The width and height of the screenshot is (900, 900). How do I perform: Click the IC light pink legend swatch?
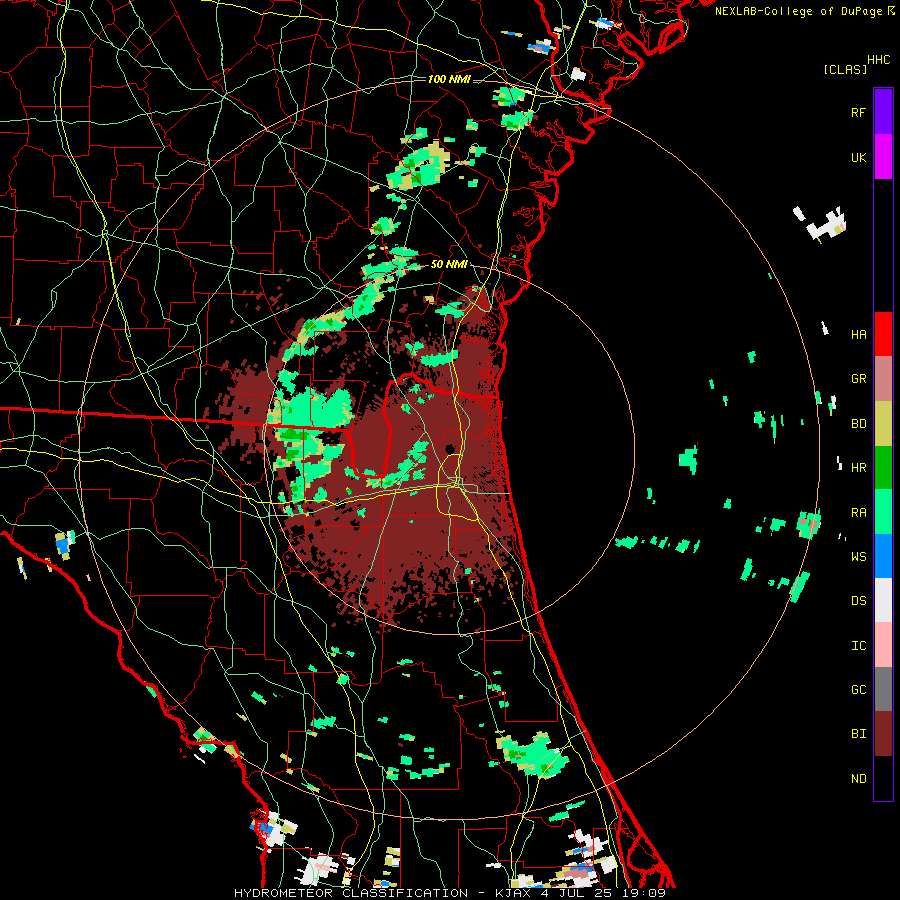pyautogui.click(x=883, y=645)
